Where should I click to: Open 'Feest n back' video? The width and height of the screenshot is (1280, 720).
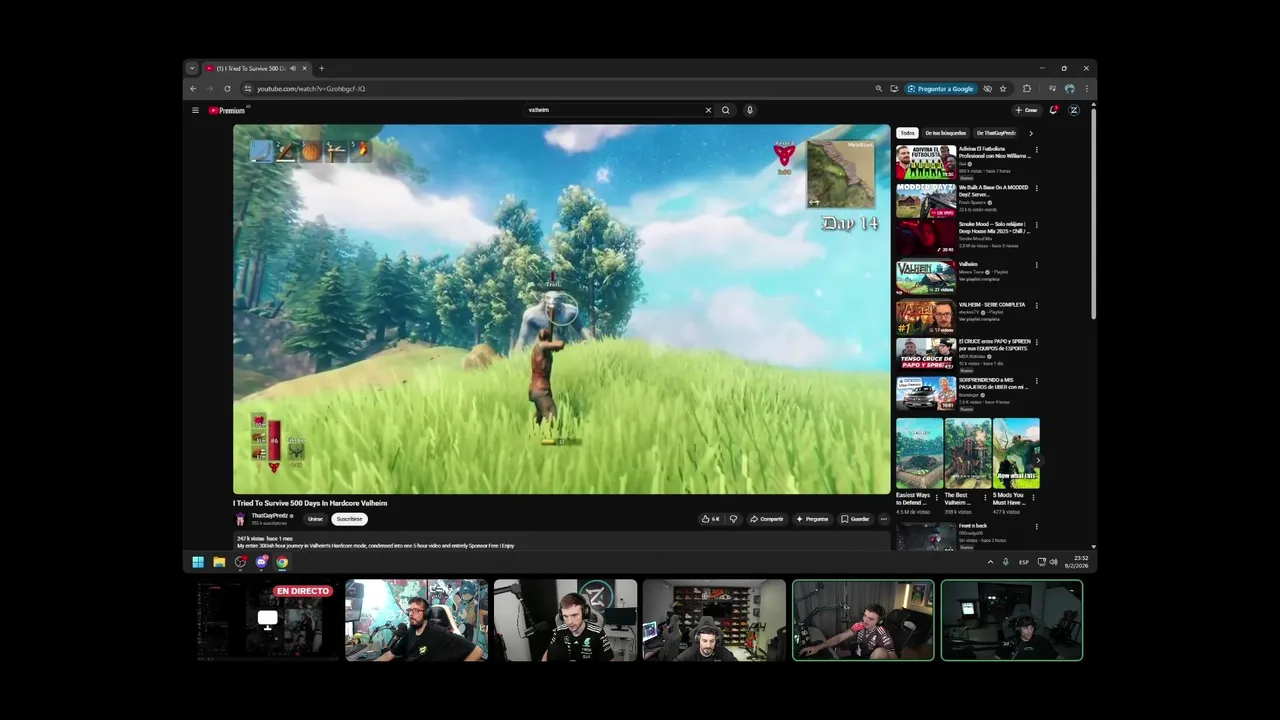click(926, 536)
